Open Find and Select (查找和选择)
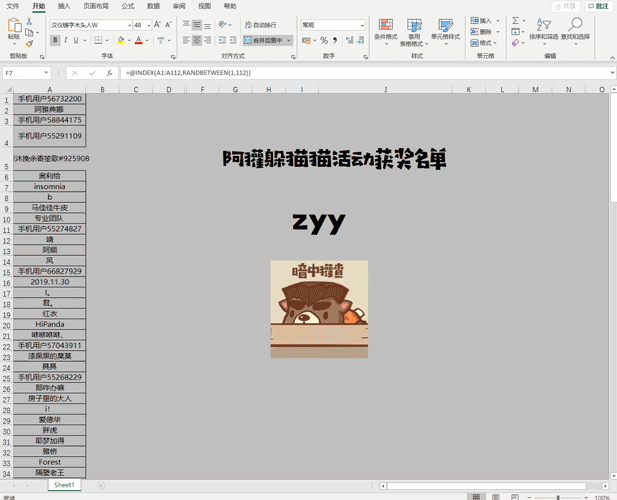 tap(575, 28)
